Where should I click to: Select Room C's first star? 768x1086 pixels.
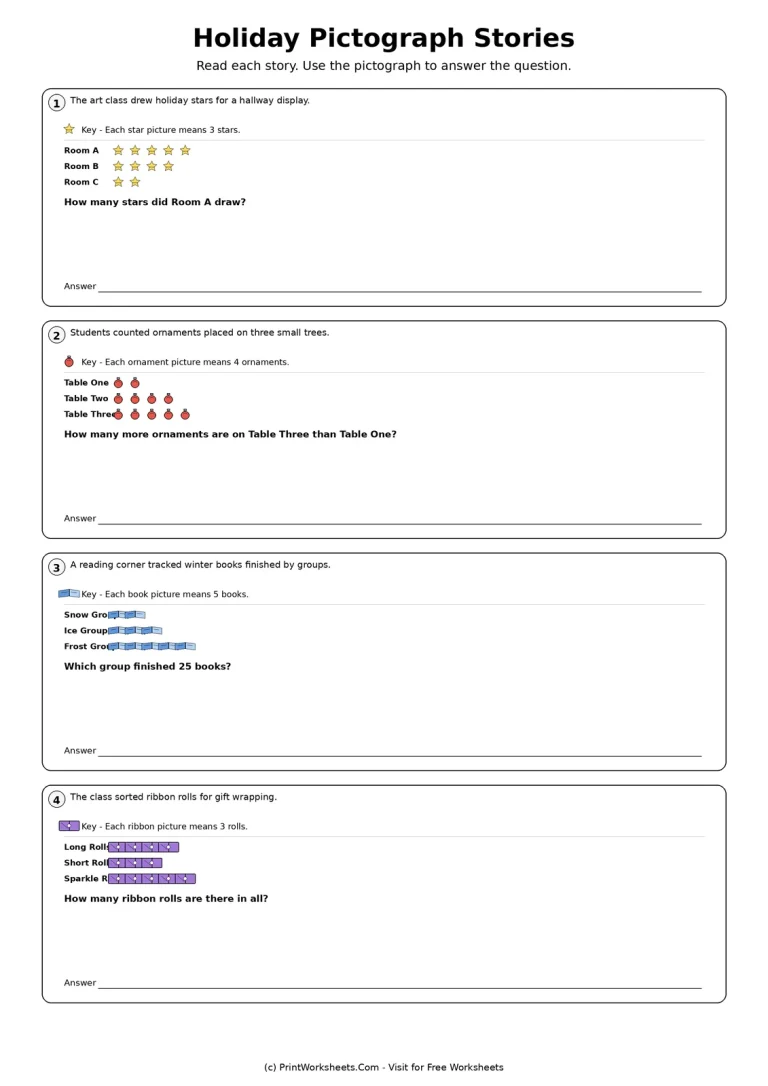(x=118, y=181)
